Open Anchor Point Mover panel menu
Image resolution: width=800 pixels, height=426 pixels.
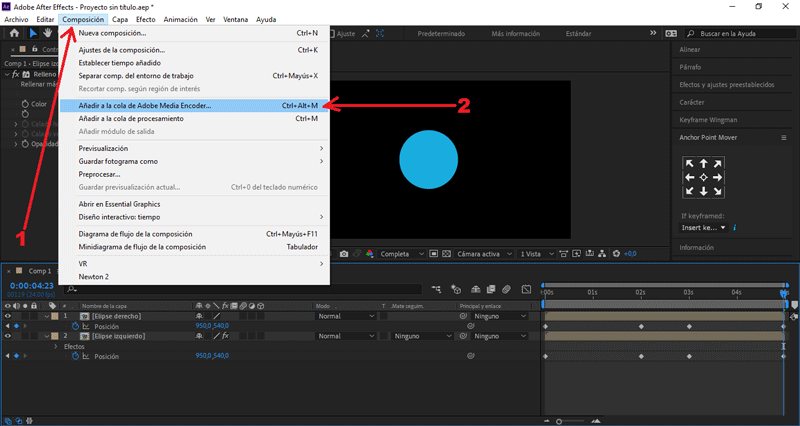[x=784, y=138]
